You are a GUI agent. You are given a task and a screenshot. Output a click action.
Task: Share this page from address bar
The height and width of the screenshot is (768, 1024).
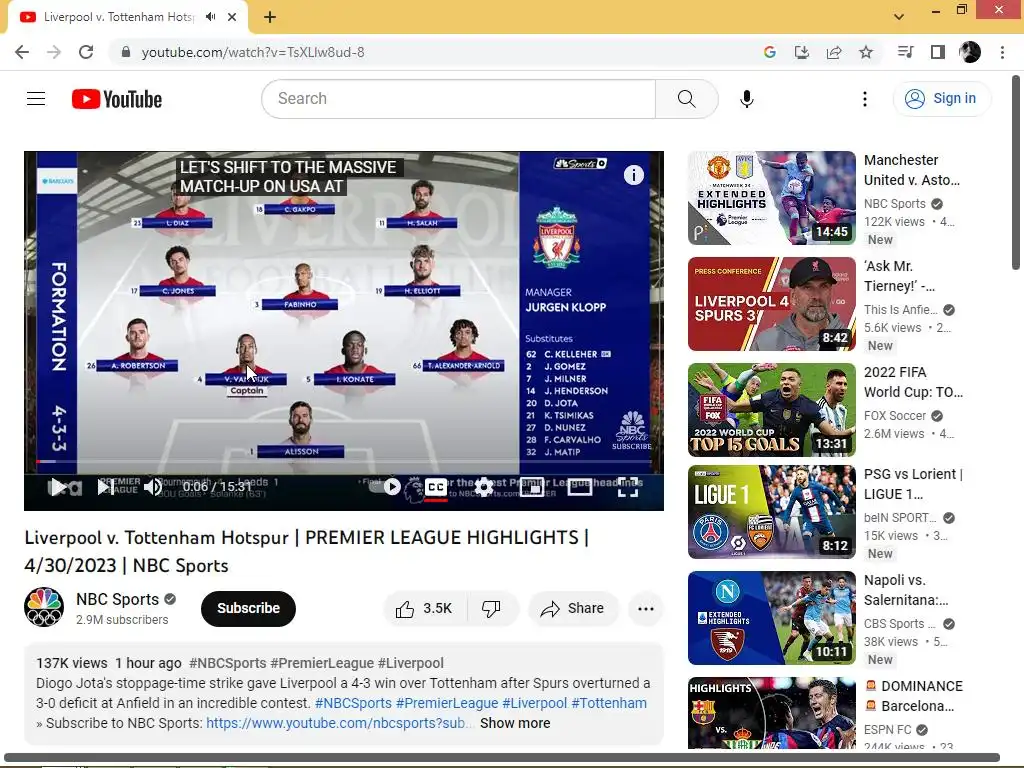coord(834,52)
